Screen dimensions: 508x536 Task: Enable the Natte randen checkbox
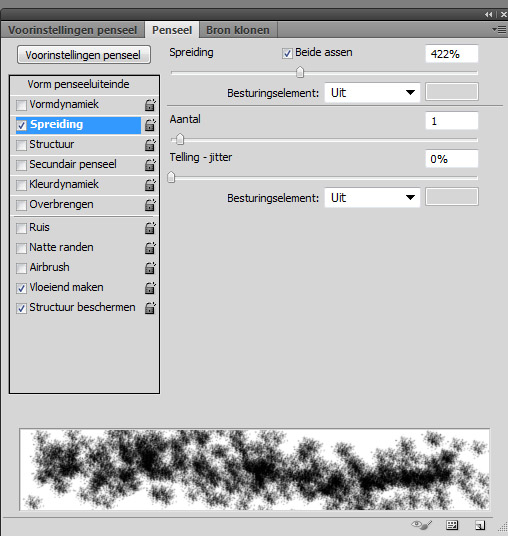point(22,248)
